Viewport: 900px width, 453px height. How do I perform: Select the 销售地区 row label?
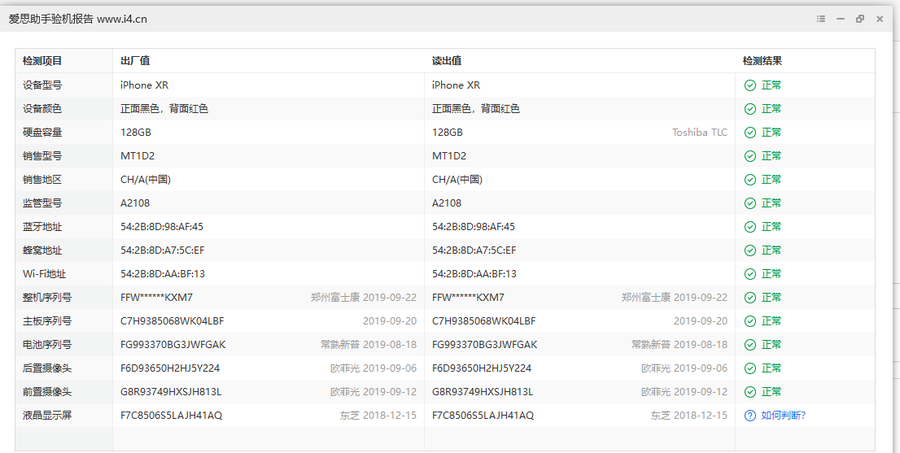pyautogui.click(x=42, y=179)
